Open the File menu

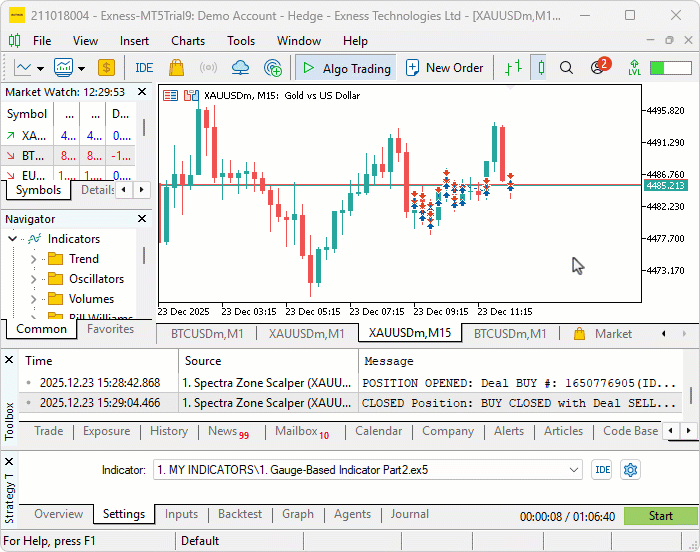click(x=42, y=41)
